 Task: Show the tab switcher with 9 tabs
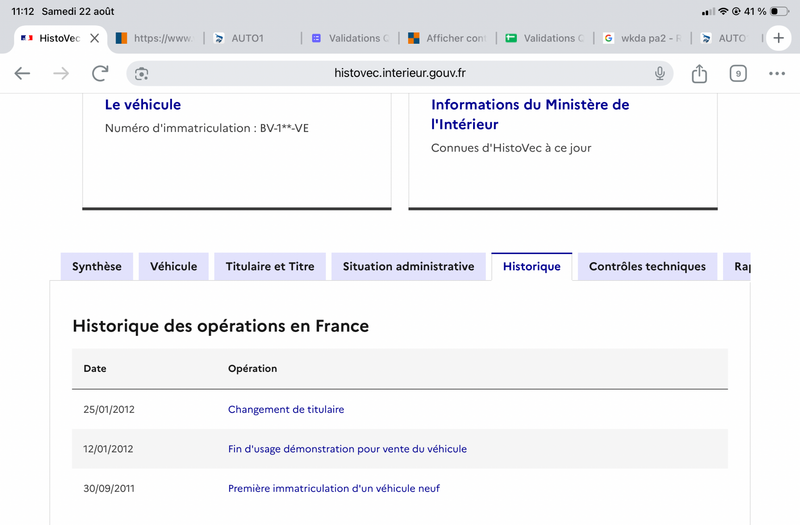pyautogui.click(x=738, y=73)
